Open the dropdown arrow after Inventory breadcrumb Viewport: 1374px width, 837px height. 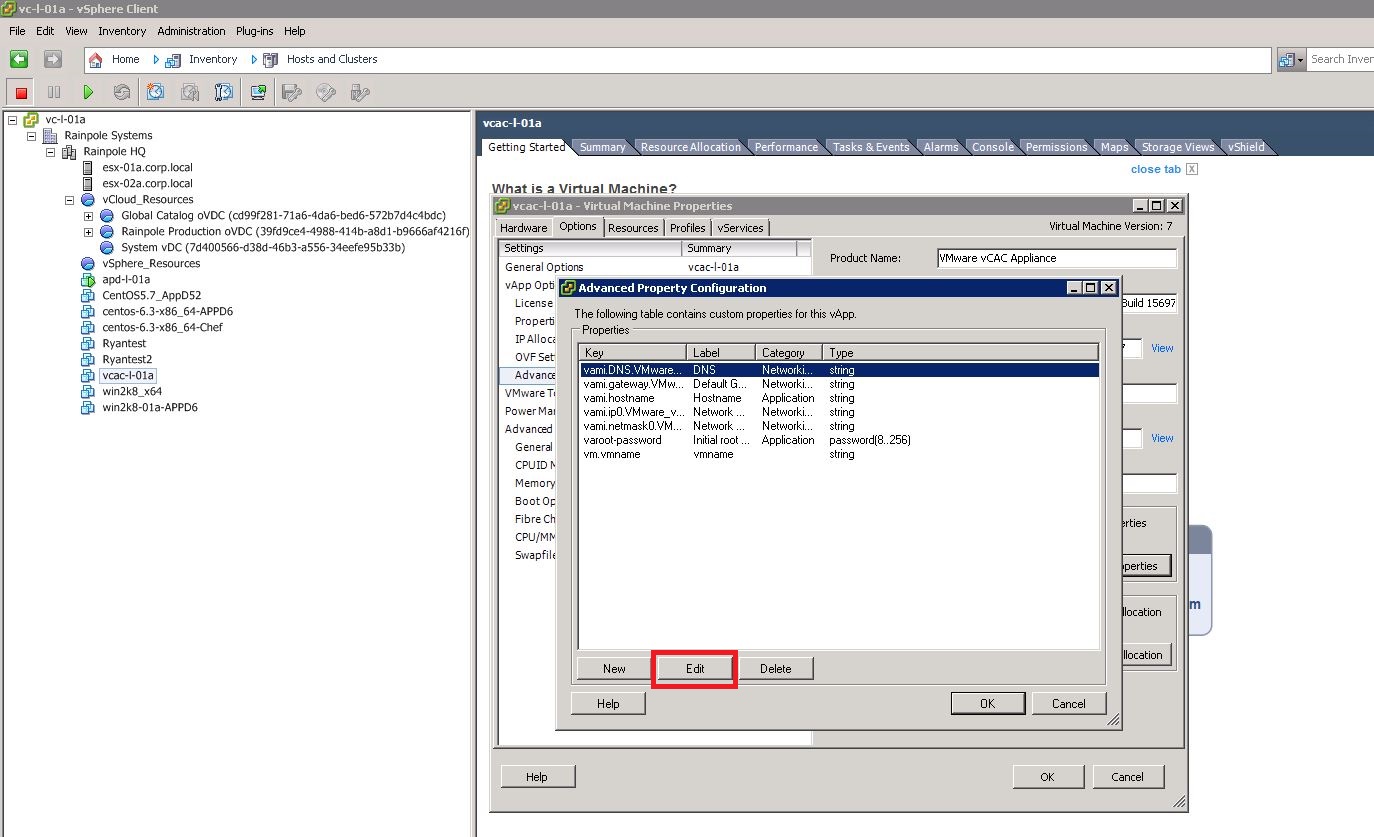pos(254,60)
